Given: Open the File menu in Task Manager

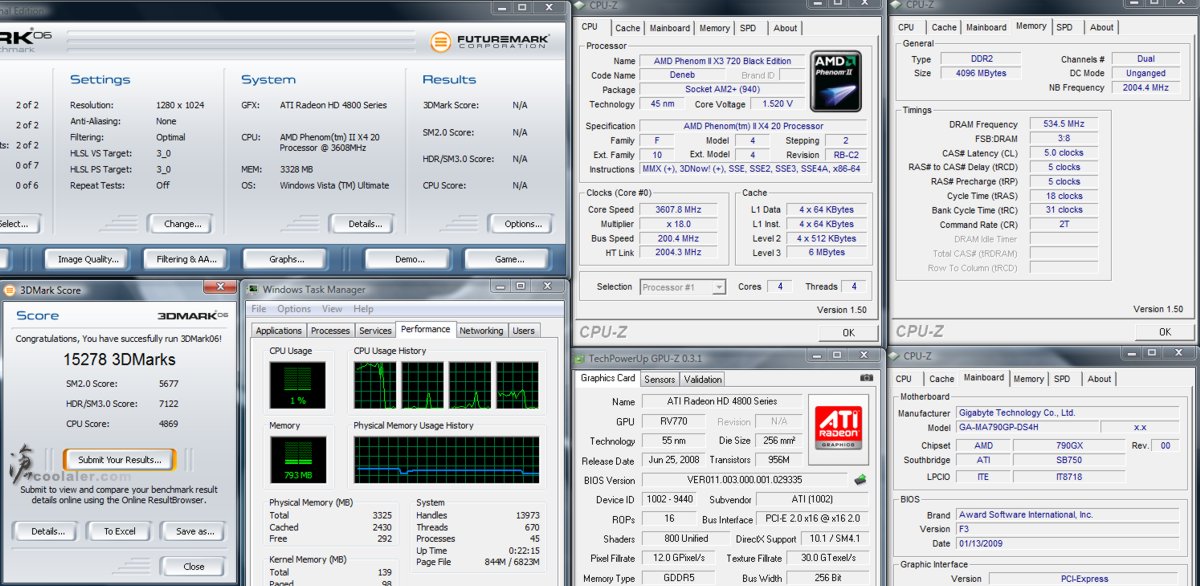Looking at the screenshot, I should tap(259, 309).
